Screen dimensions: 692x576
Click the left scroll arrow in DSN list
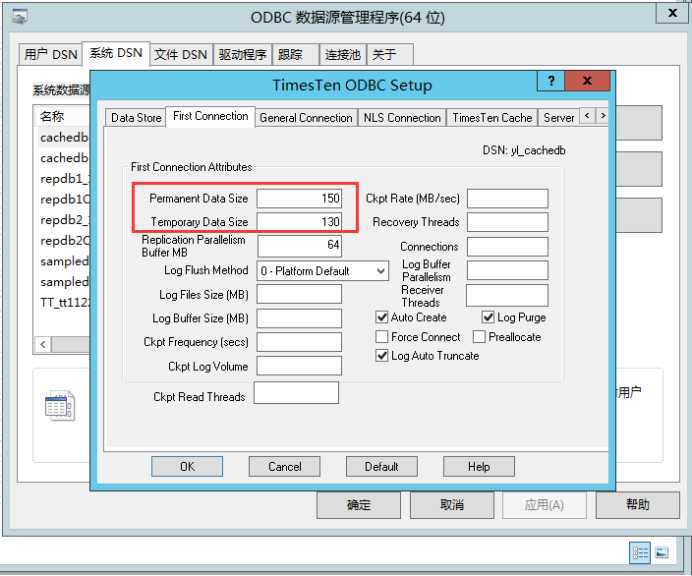coord(43,344)
